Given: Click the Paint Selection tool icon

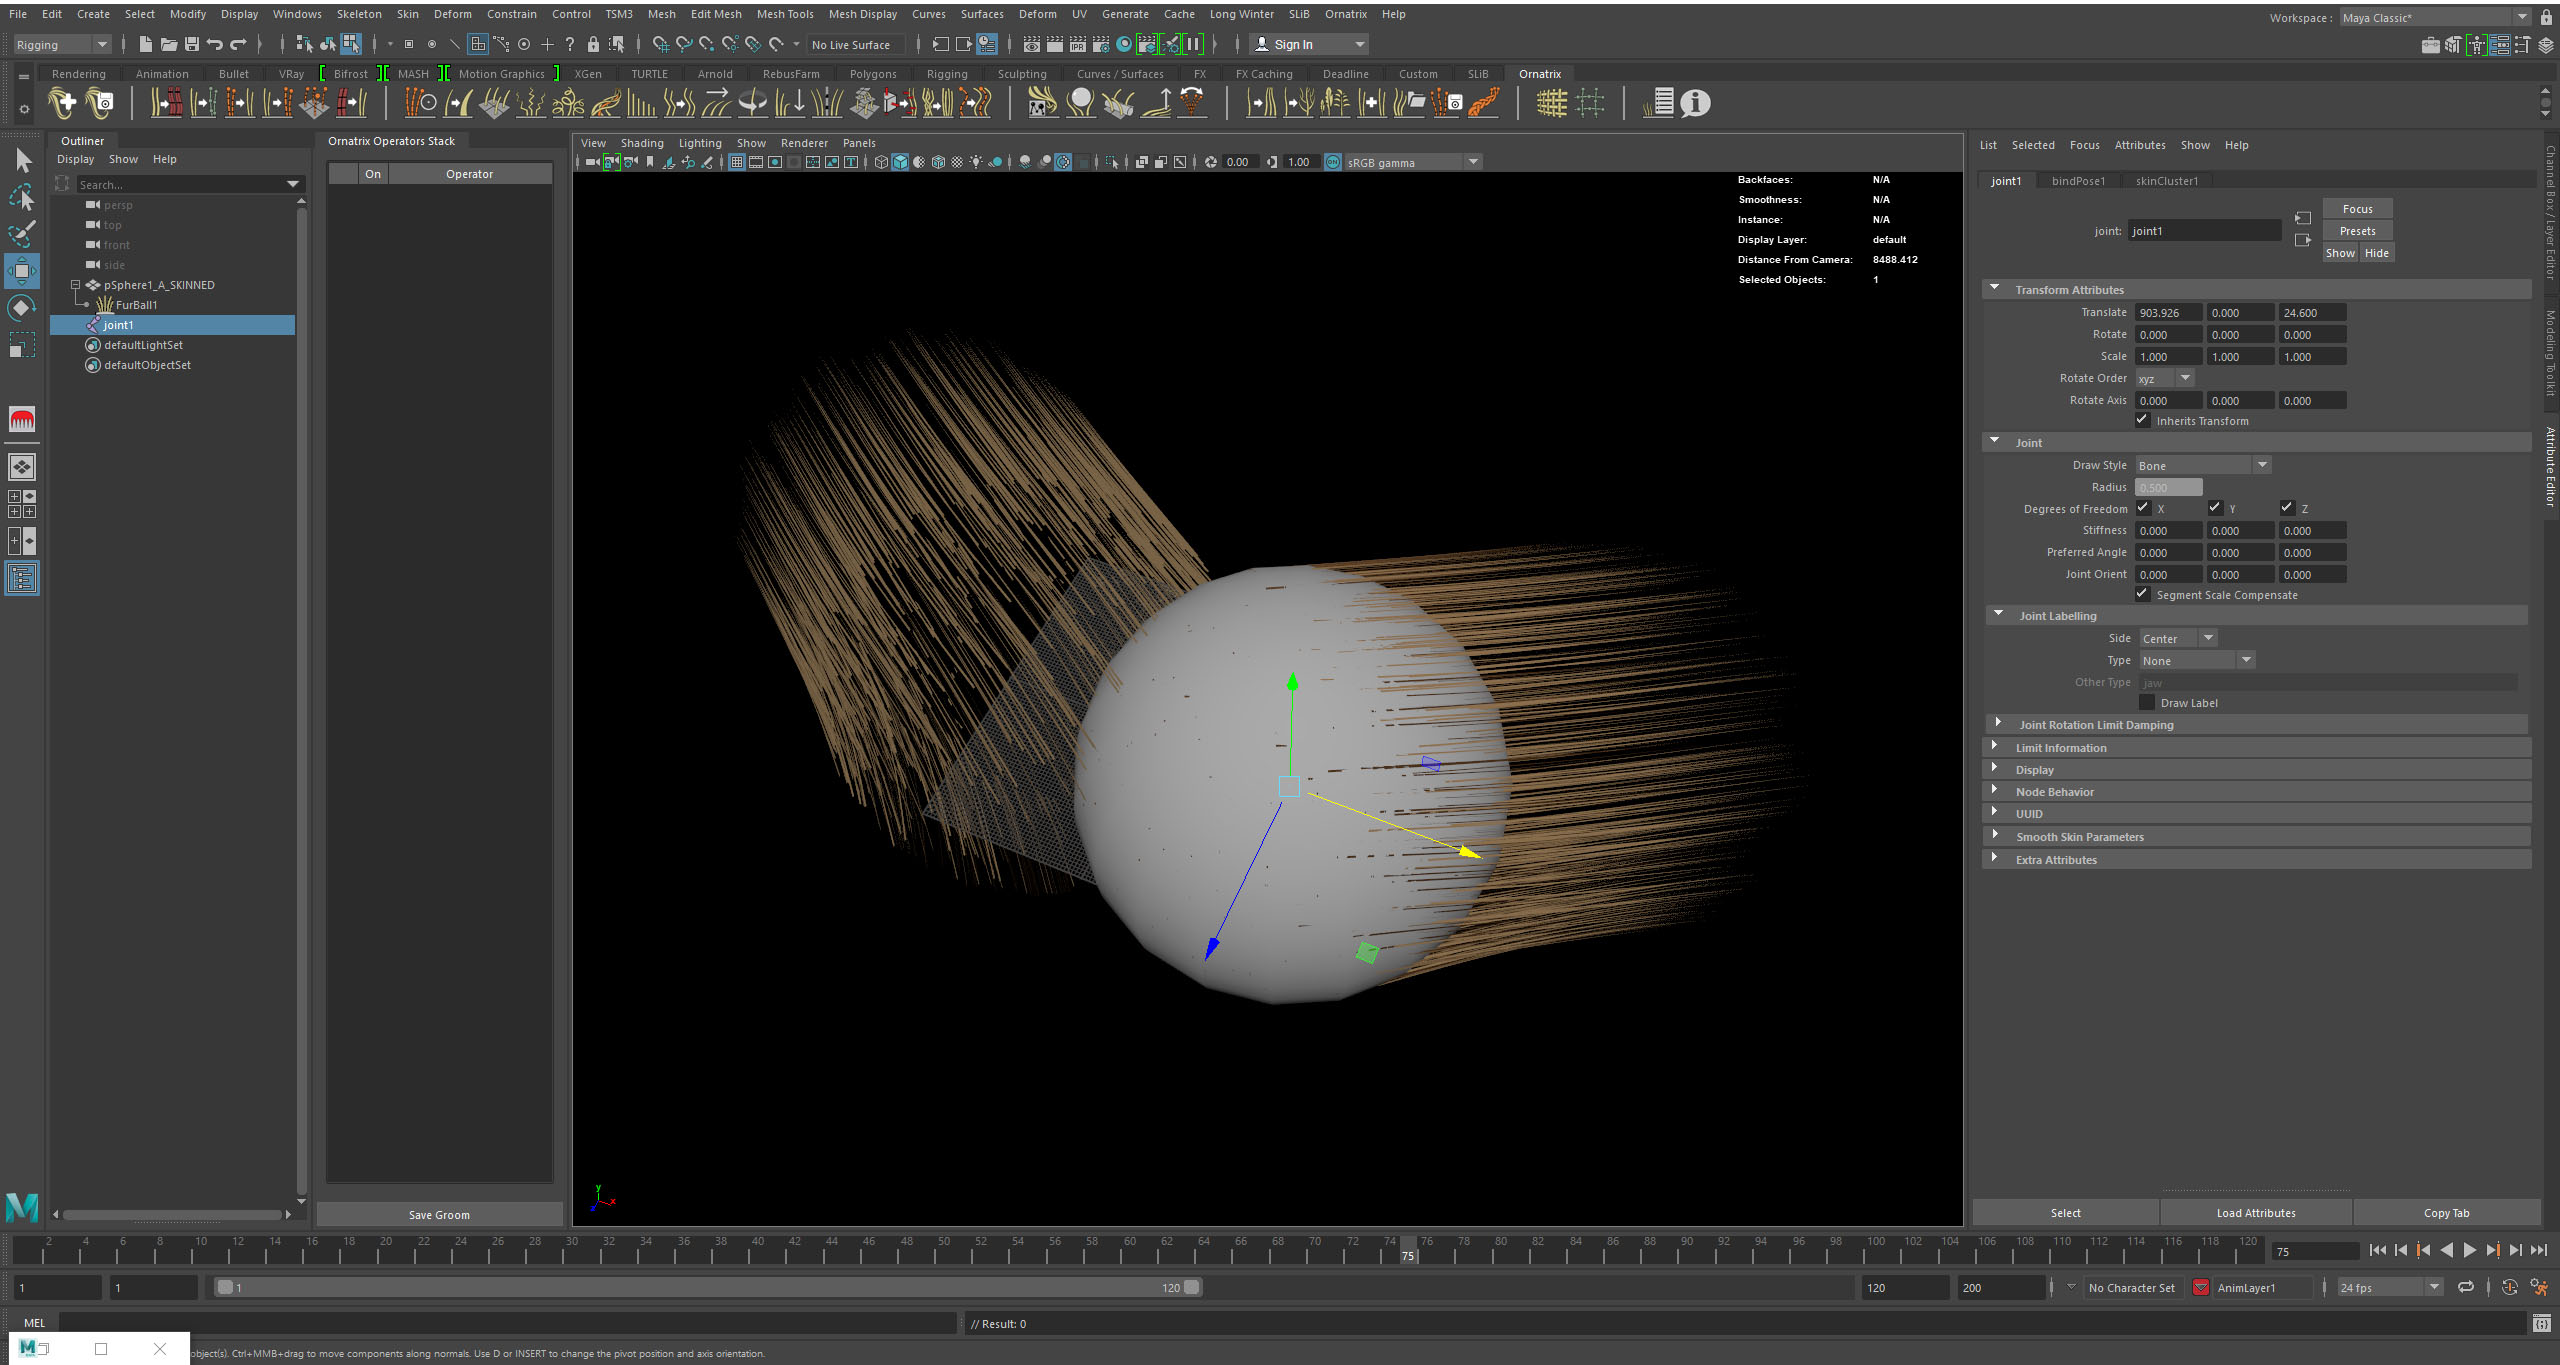Looking at the screenshot, I should [x=22, y=234].
